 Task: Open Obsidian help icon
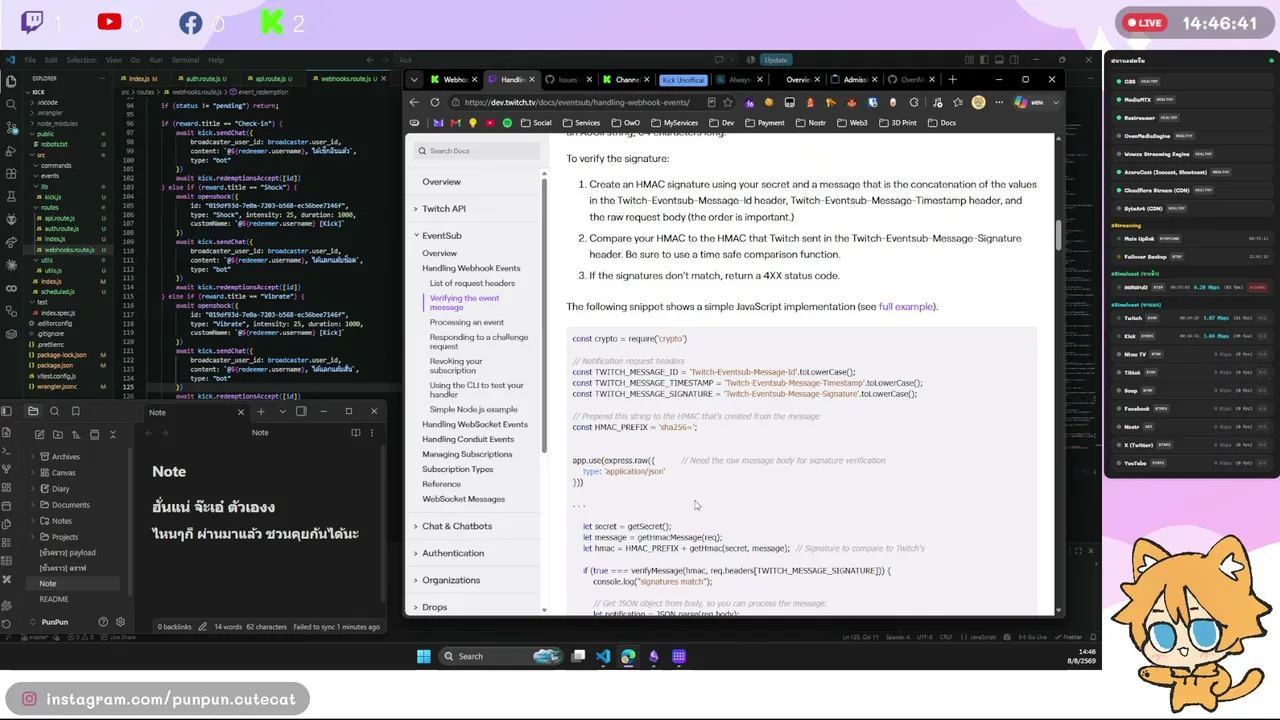tap(103, 622)
